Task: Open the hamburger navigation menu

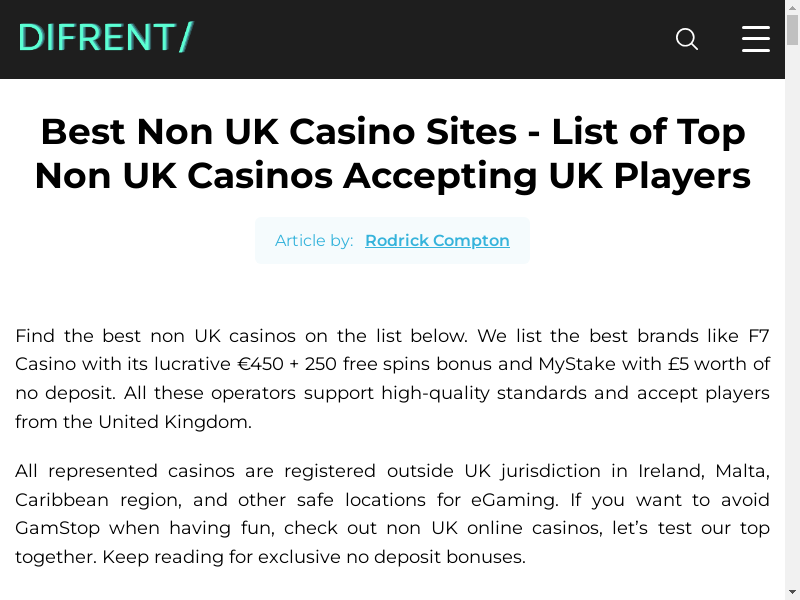Action: tap(755, 39)
